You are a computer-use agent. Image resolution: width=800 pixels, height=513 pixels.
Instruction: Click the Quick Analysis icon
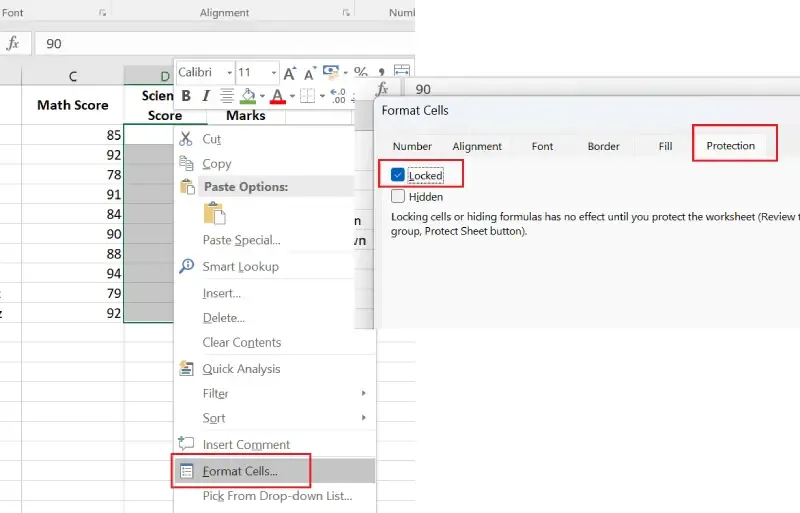coord(186,369)
